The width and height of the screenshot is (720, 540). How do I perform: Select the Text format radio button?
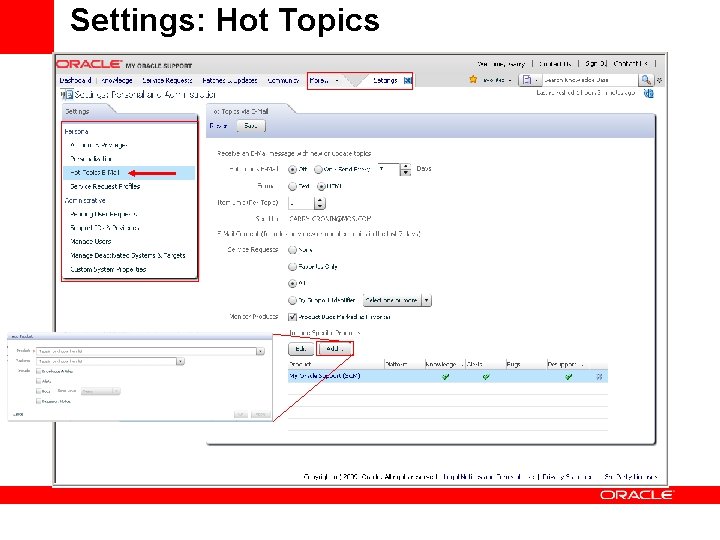292,186
